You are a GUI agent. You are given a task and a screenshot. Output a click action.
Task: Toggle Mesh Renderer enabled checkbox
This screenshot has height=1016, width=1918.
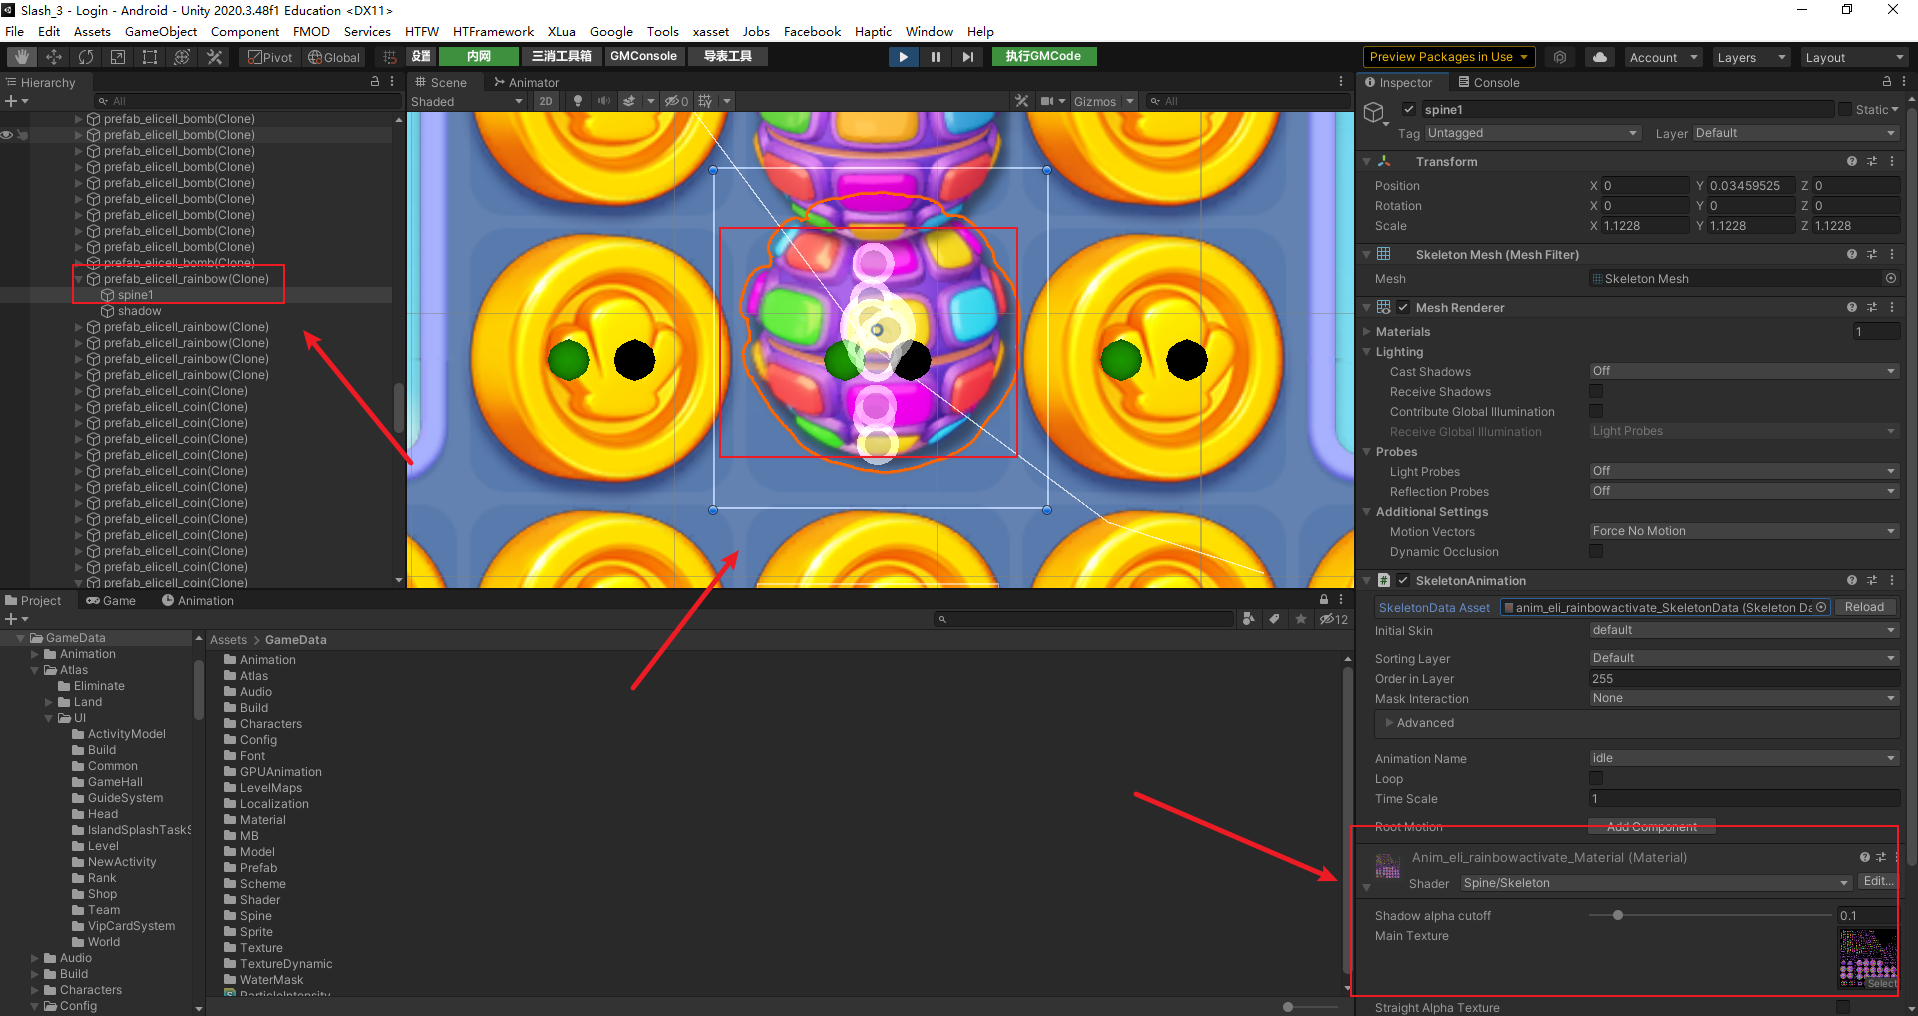tap(1403, 307)
